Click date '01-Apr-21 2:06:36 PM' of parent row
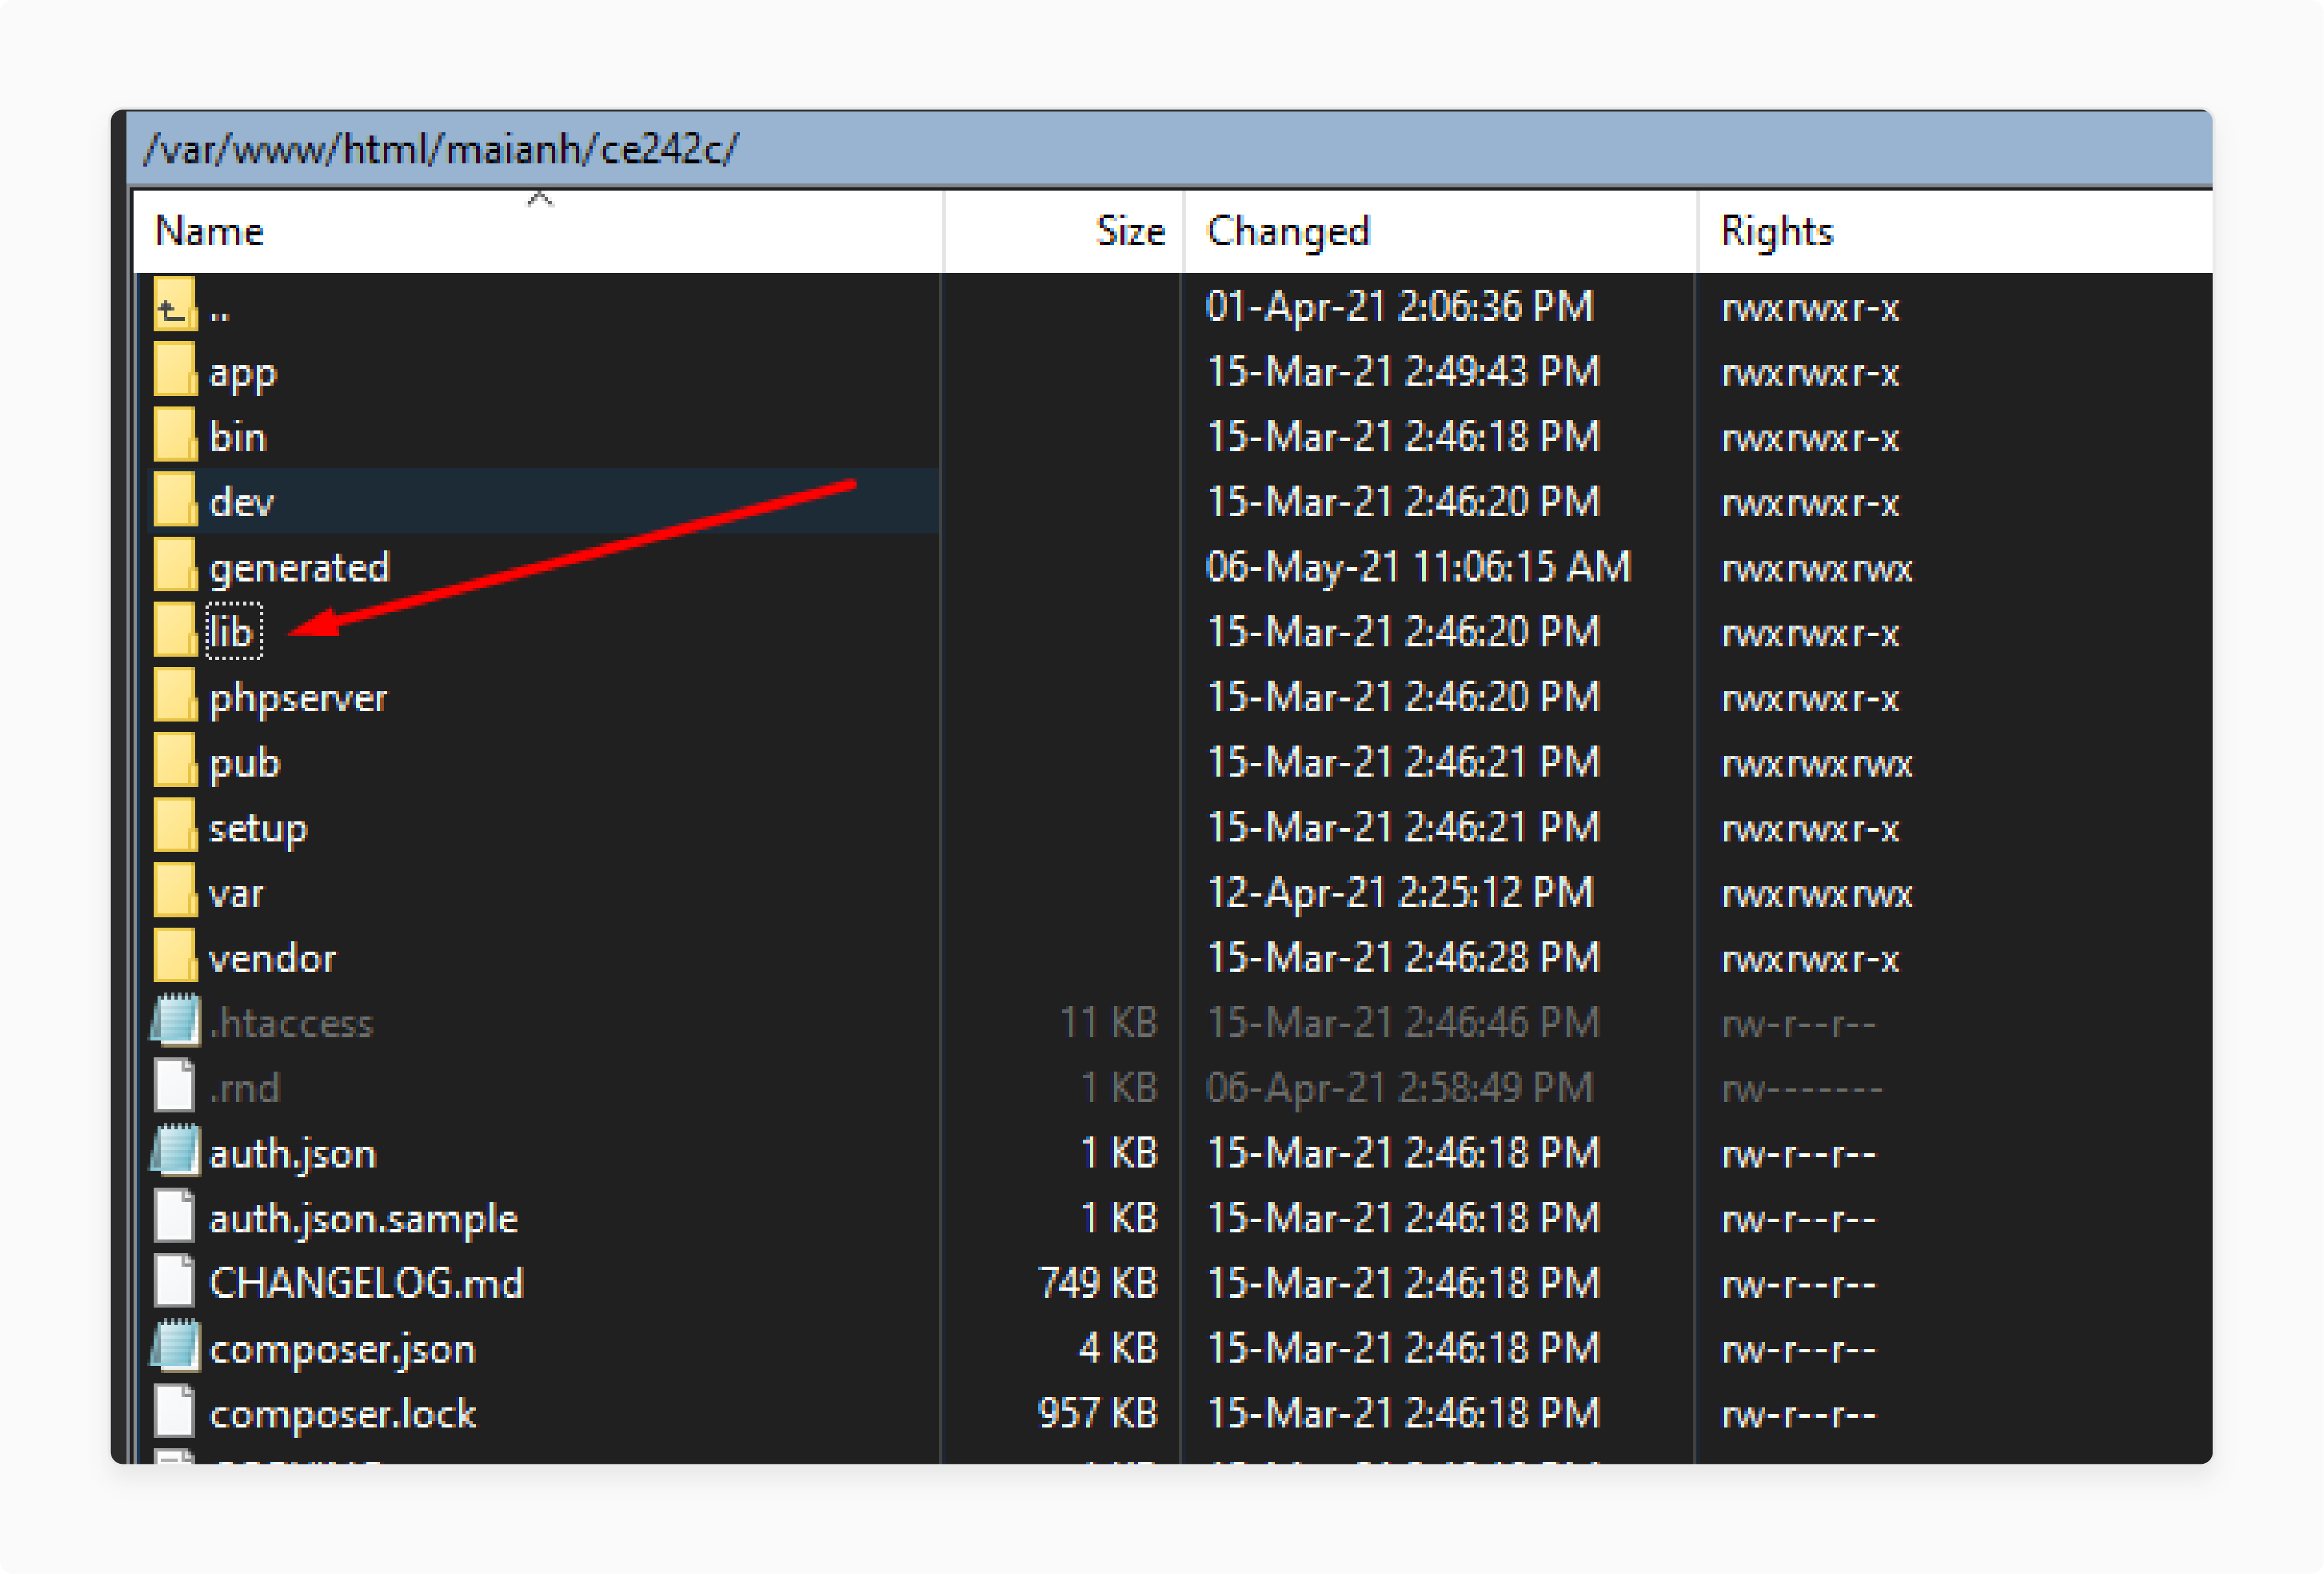 pyautogui.click(x=1399, y=307)
